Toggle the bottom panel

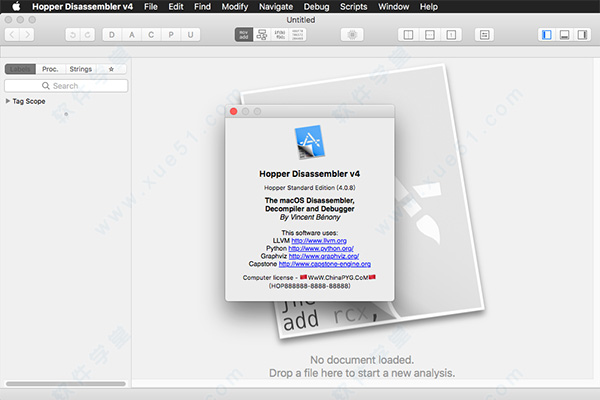(564, 35)
